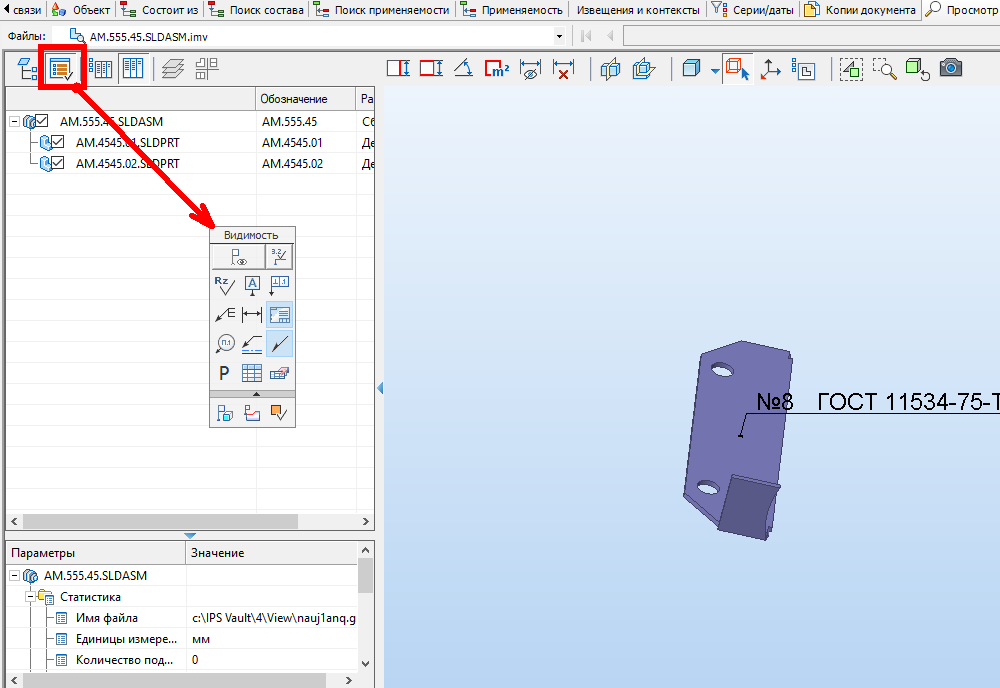Toggle the Rz surface roughness visibility icon

(x=224, y=285)
